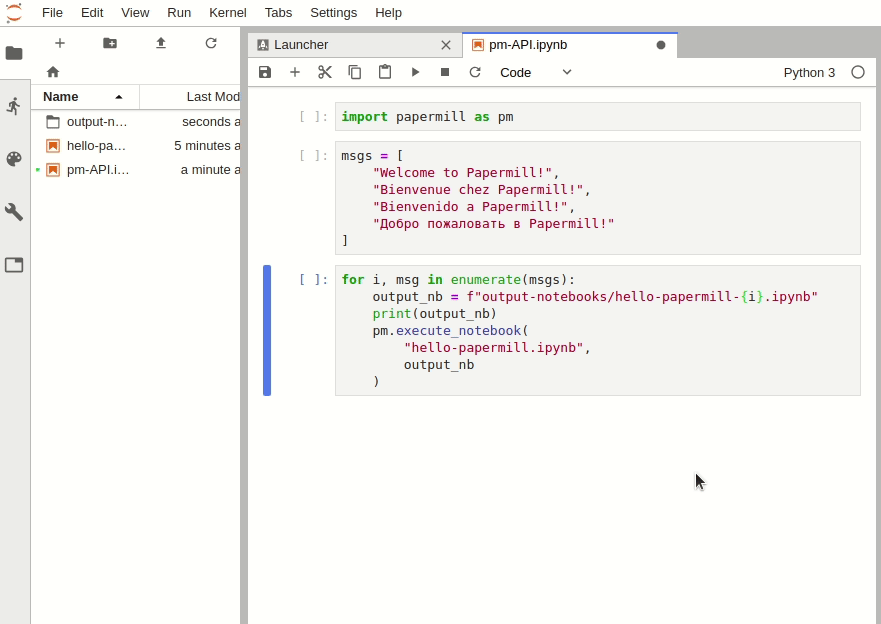Open the Run menu
Viewport: 881px width, 624px height.
click(179, 12)
